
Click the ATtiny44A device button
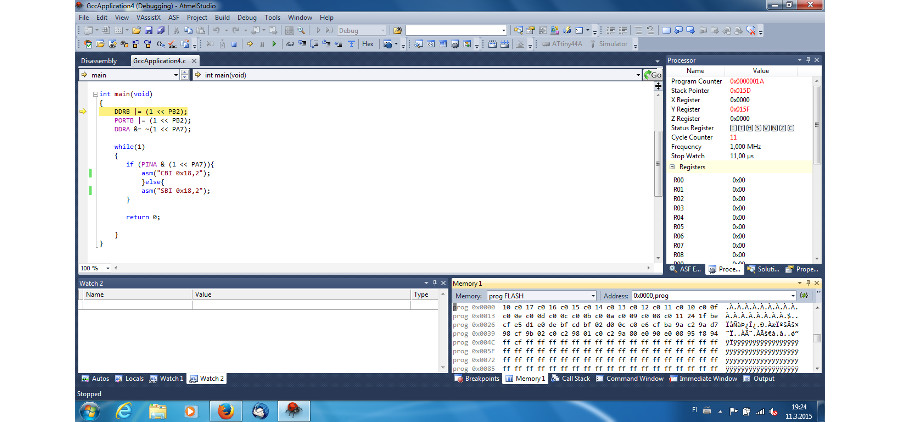click(x=562, y=44)
